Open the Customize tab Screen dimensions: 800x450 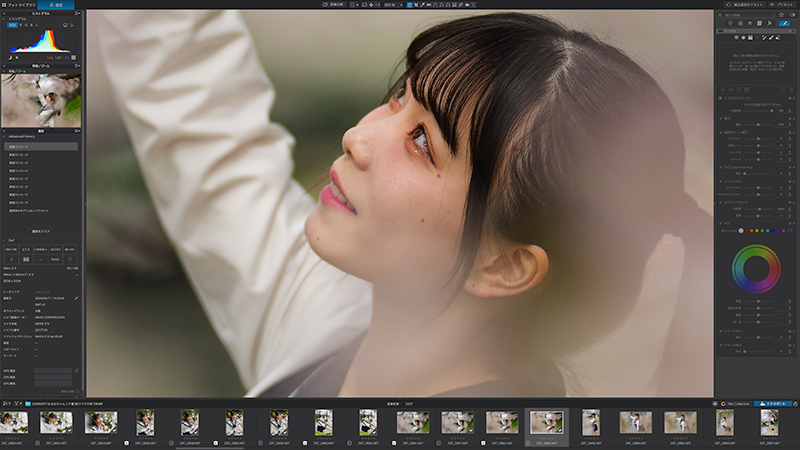coord(56,5)
